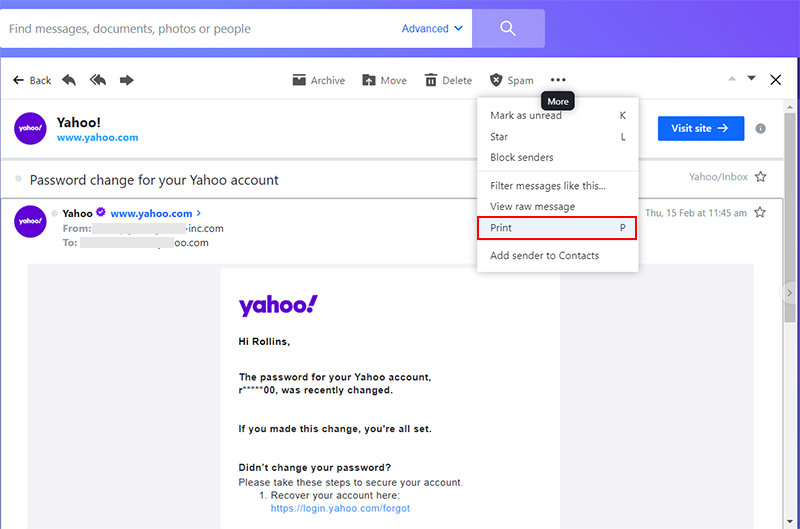Open the https://login.yahoo.com/forgot link
This screenshot has height=529, width=800.
[x=340, y=509]
